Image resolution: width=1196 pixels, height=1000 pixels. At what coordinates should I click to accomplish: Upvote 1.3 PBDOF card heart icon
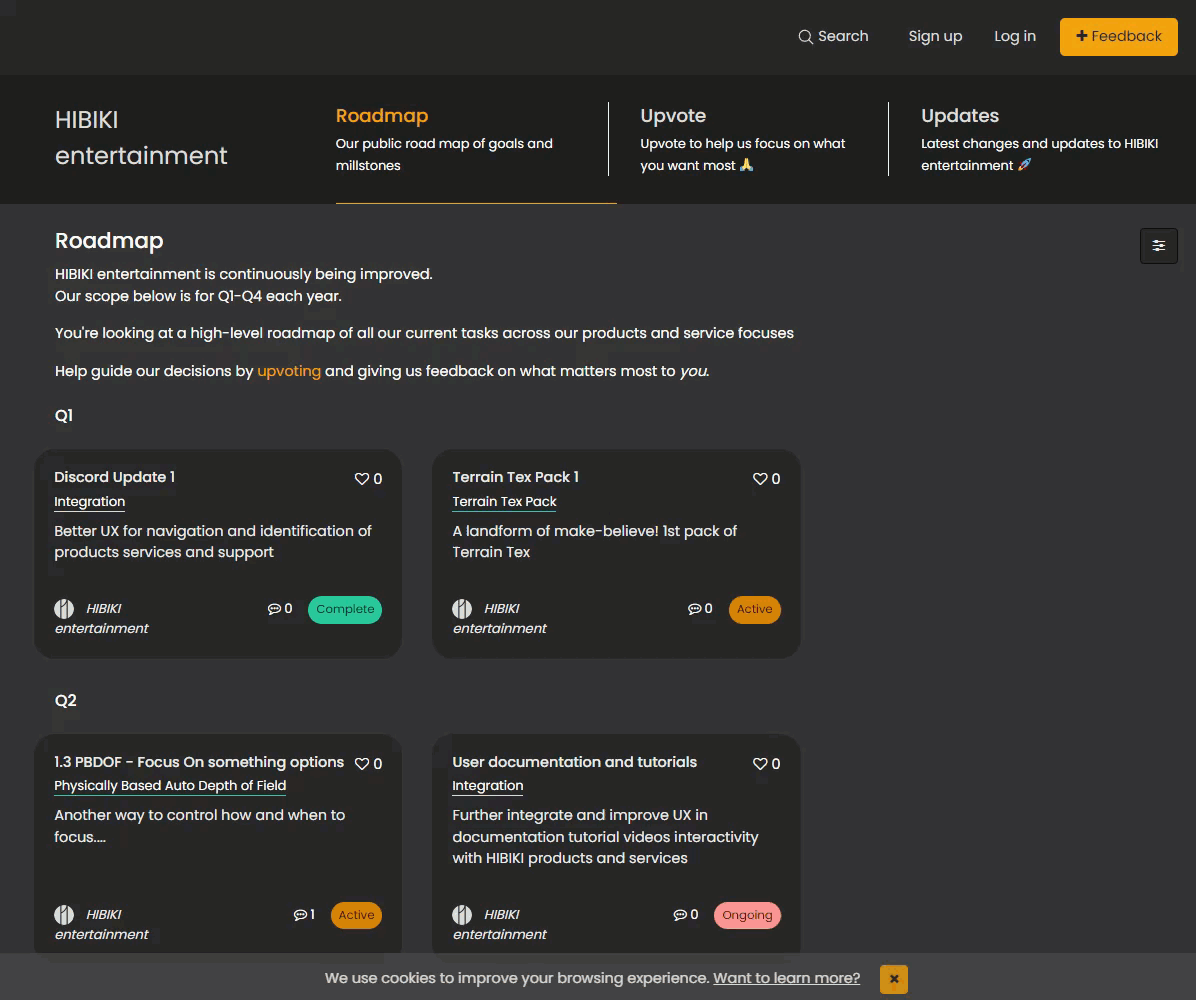pos(362,764)
